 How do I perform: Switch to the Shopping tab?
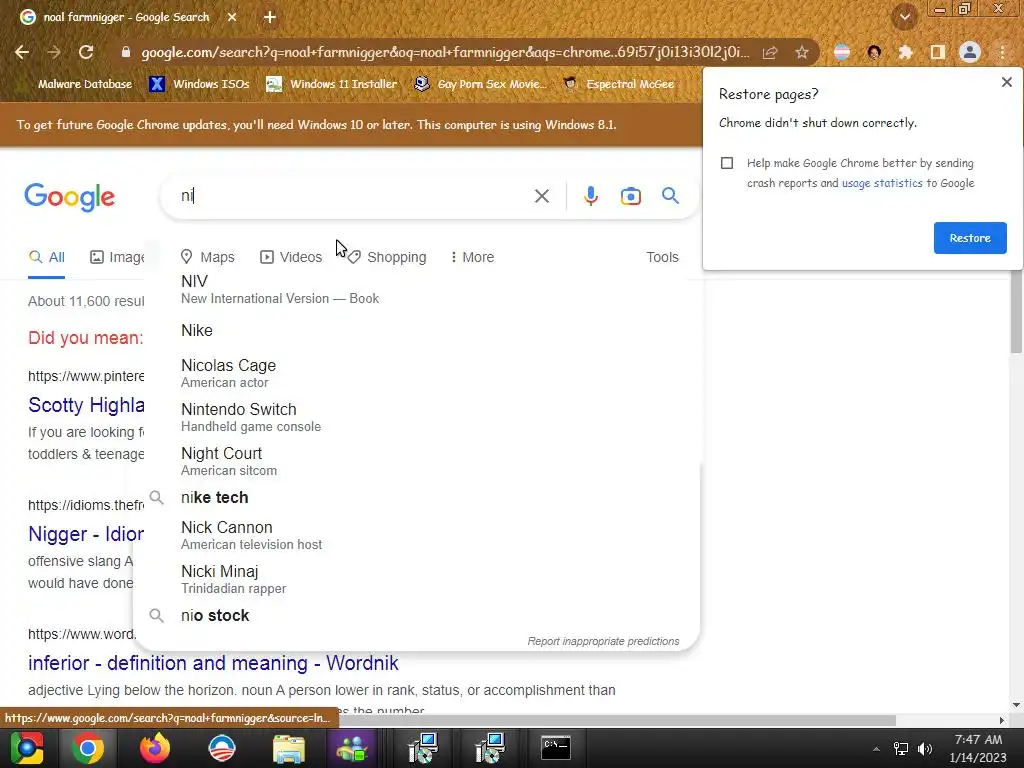(387, 257)
